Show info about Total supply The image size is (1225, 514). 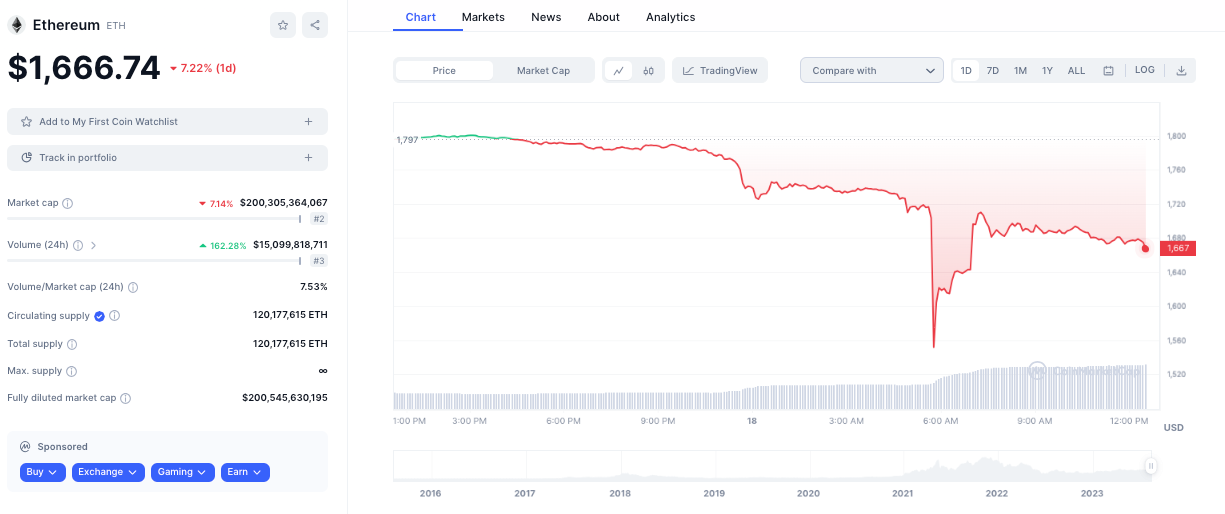click(72, 344)
